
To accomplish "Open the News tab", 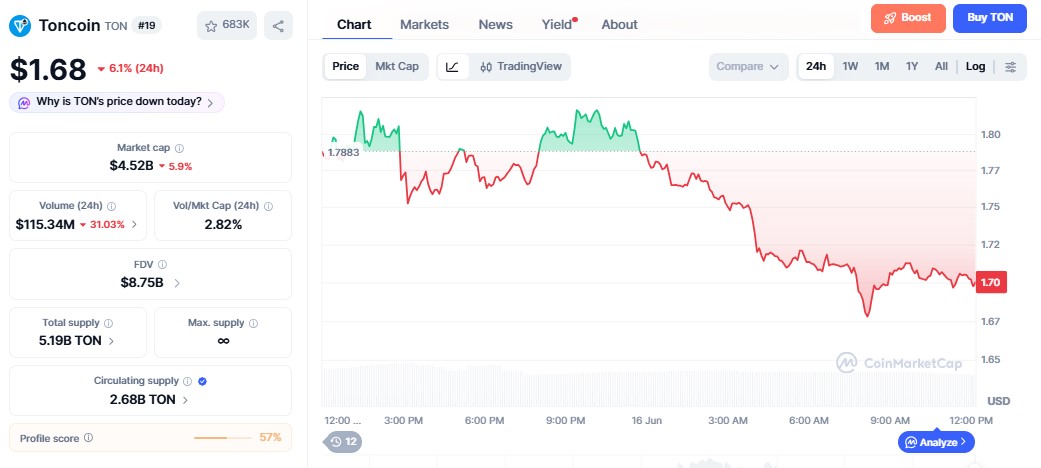I will [x=495, y=25].
